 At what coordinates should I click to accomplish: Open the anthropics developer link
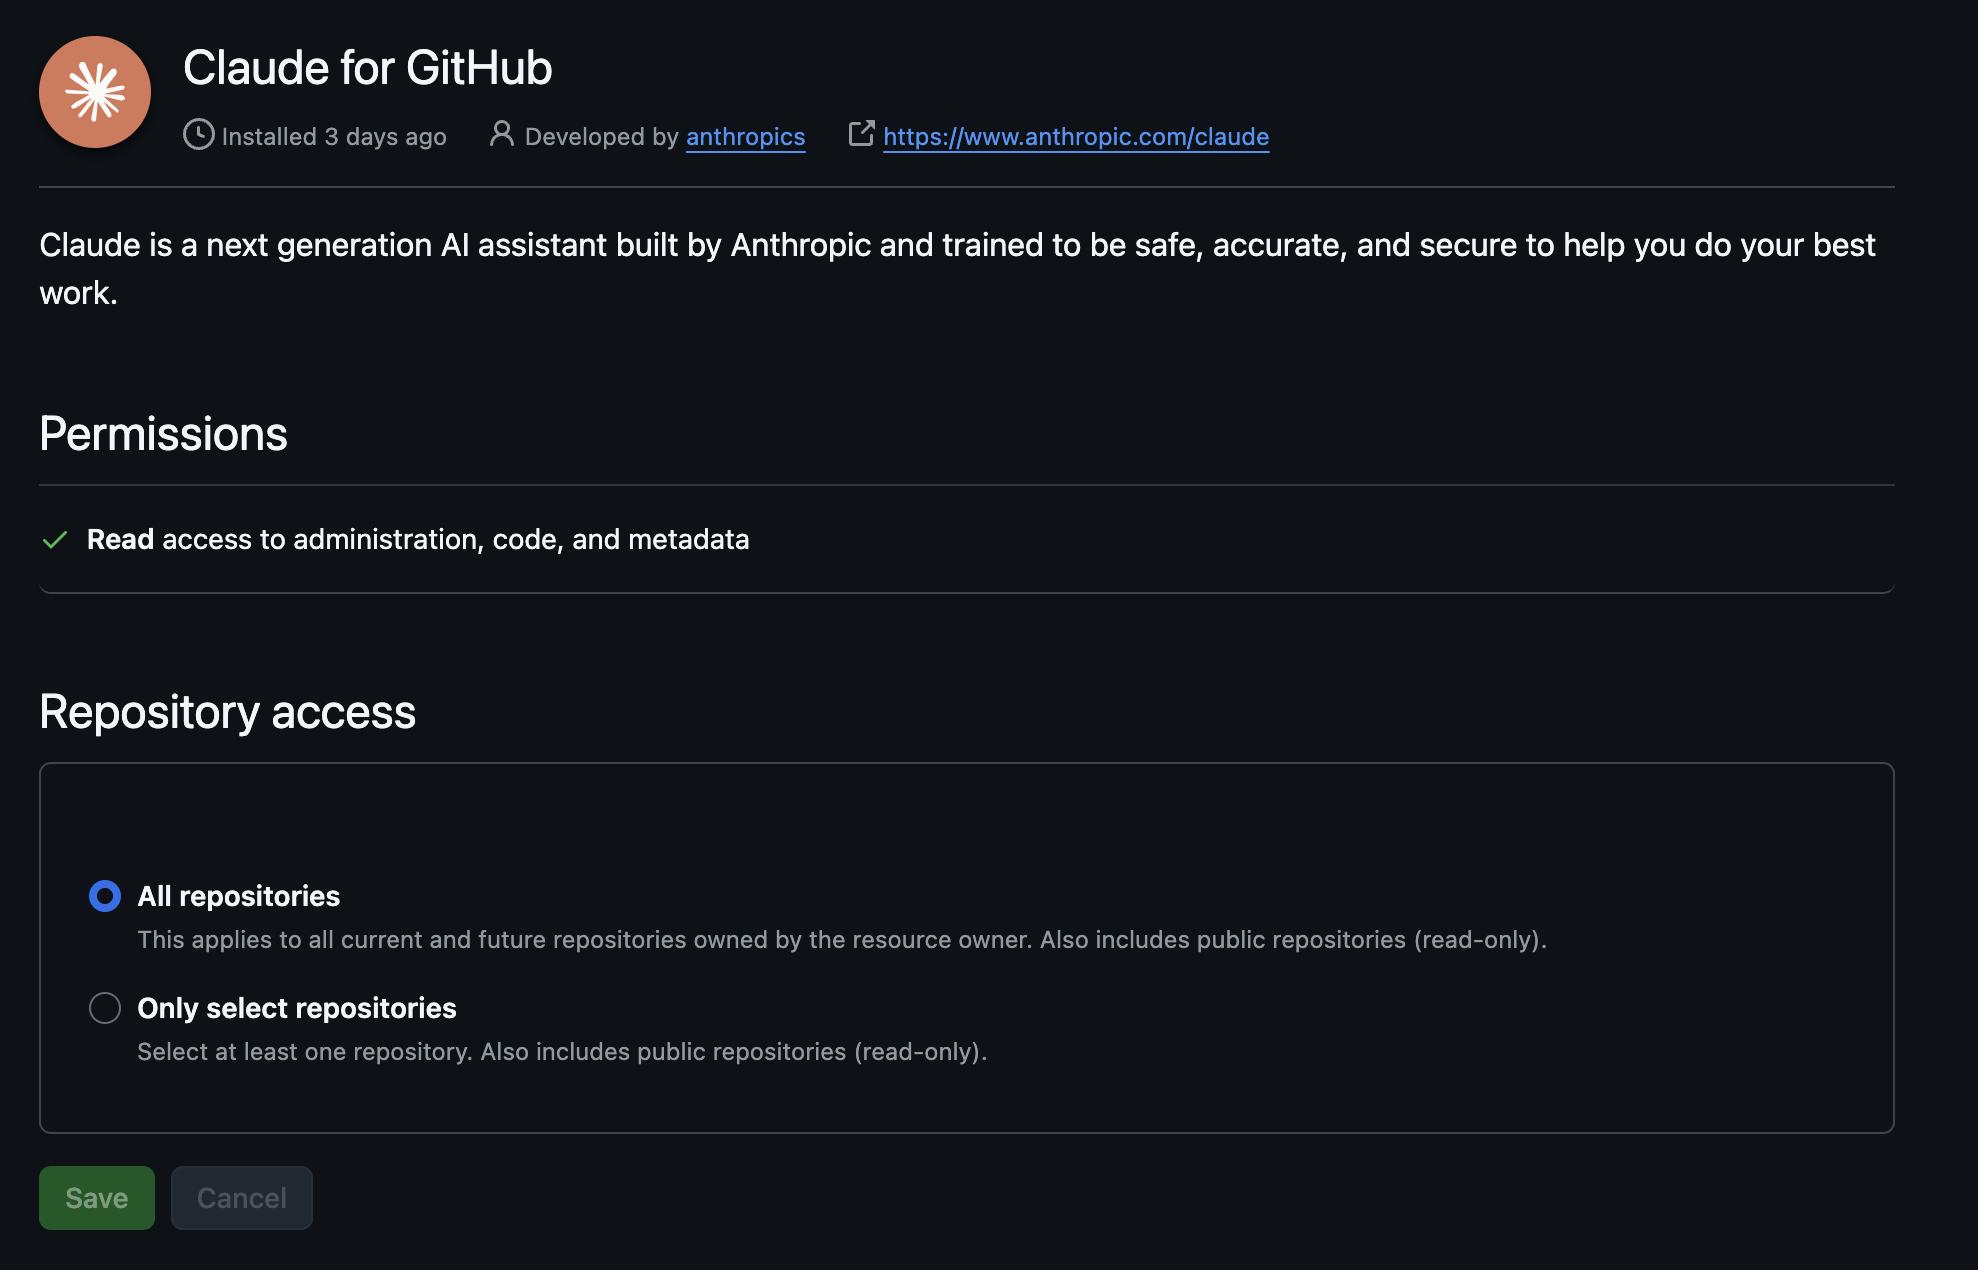pyautogui.click(x=745, y=137)
